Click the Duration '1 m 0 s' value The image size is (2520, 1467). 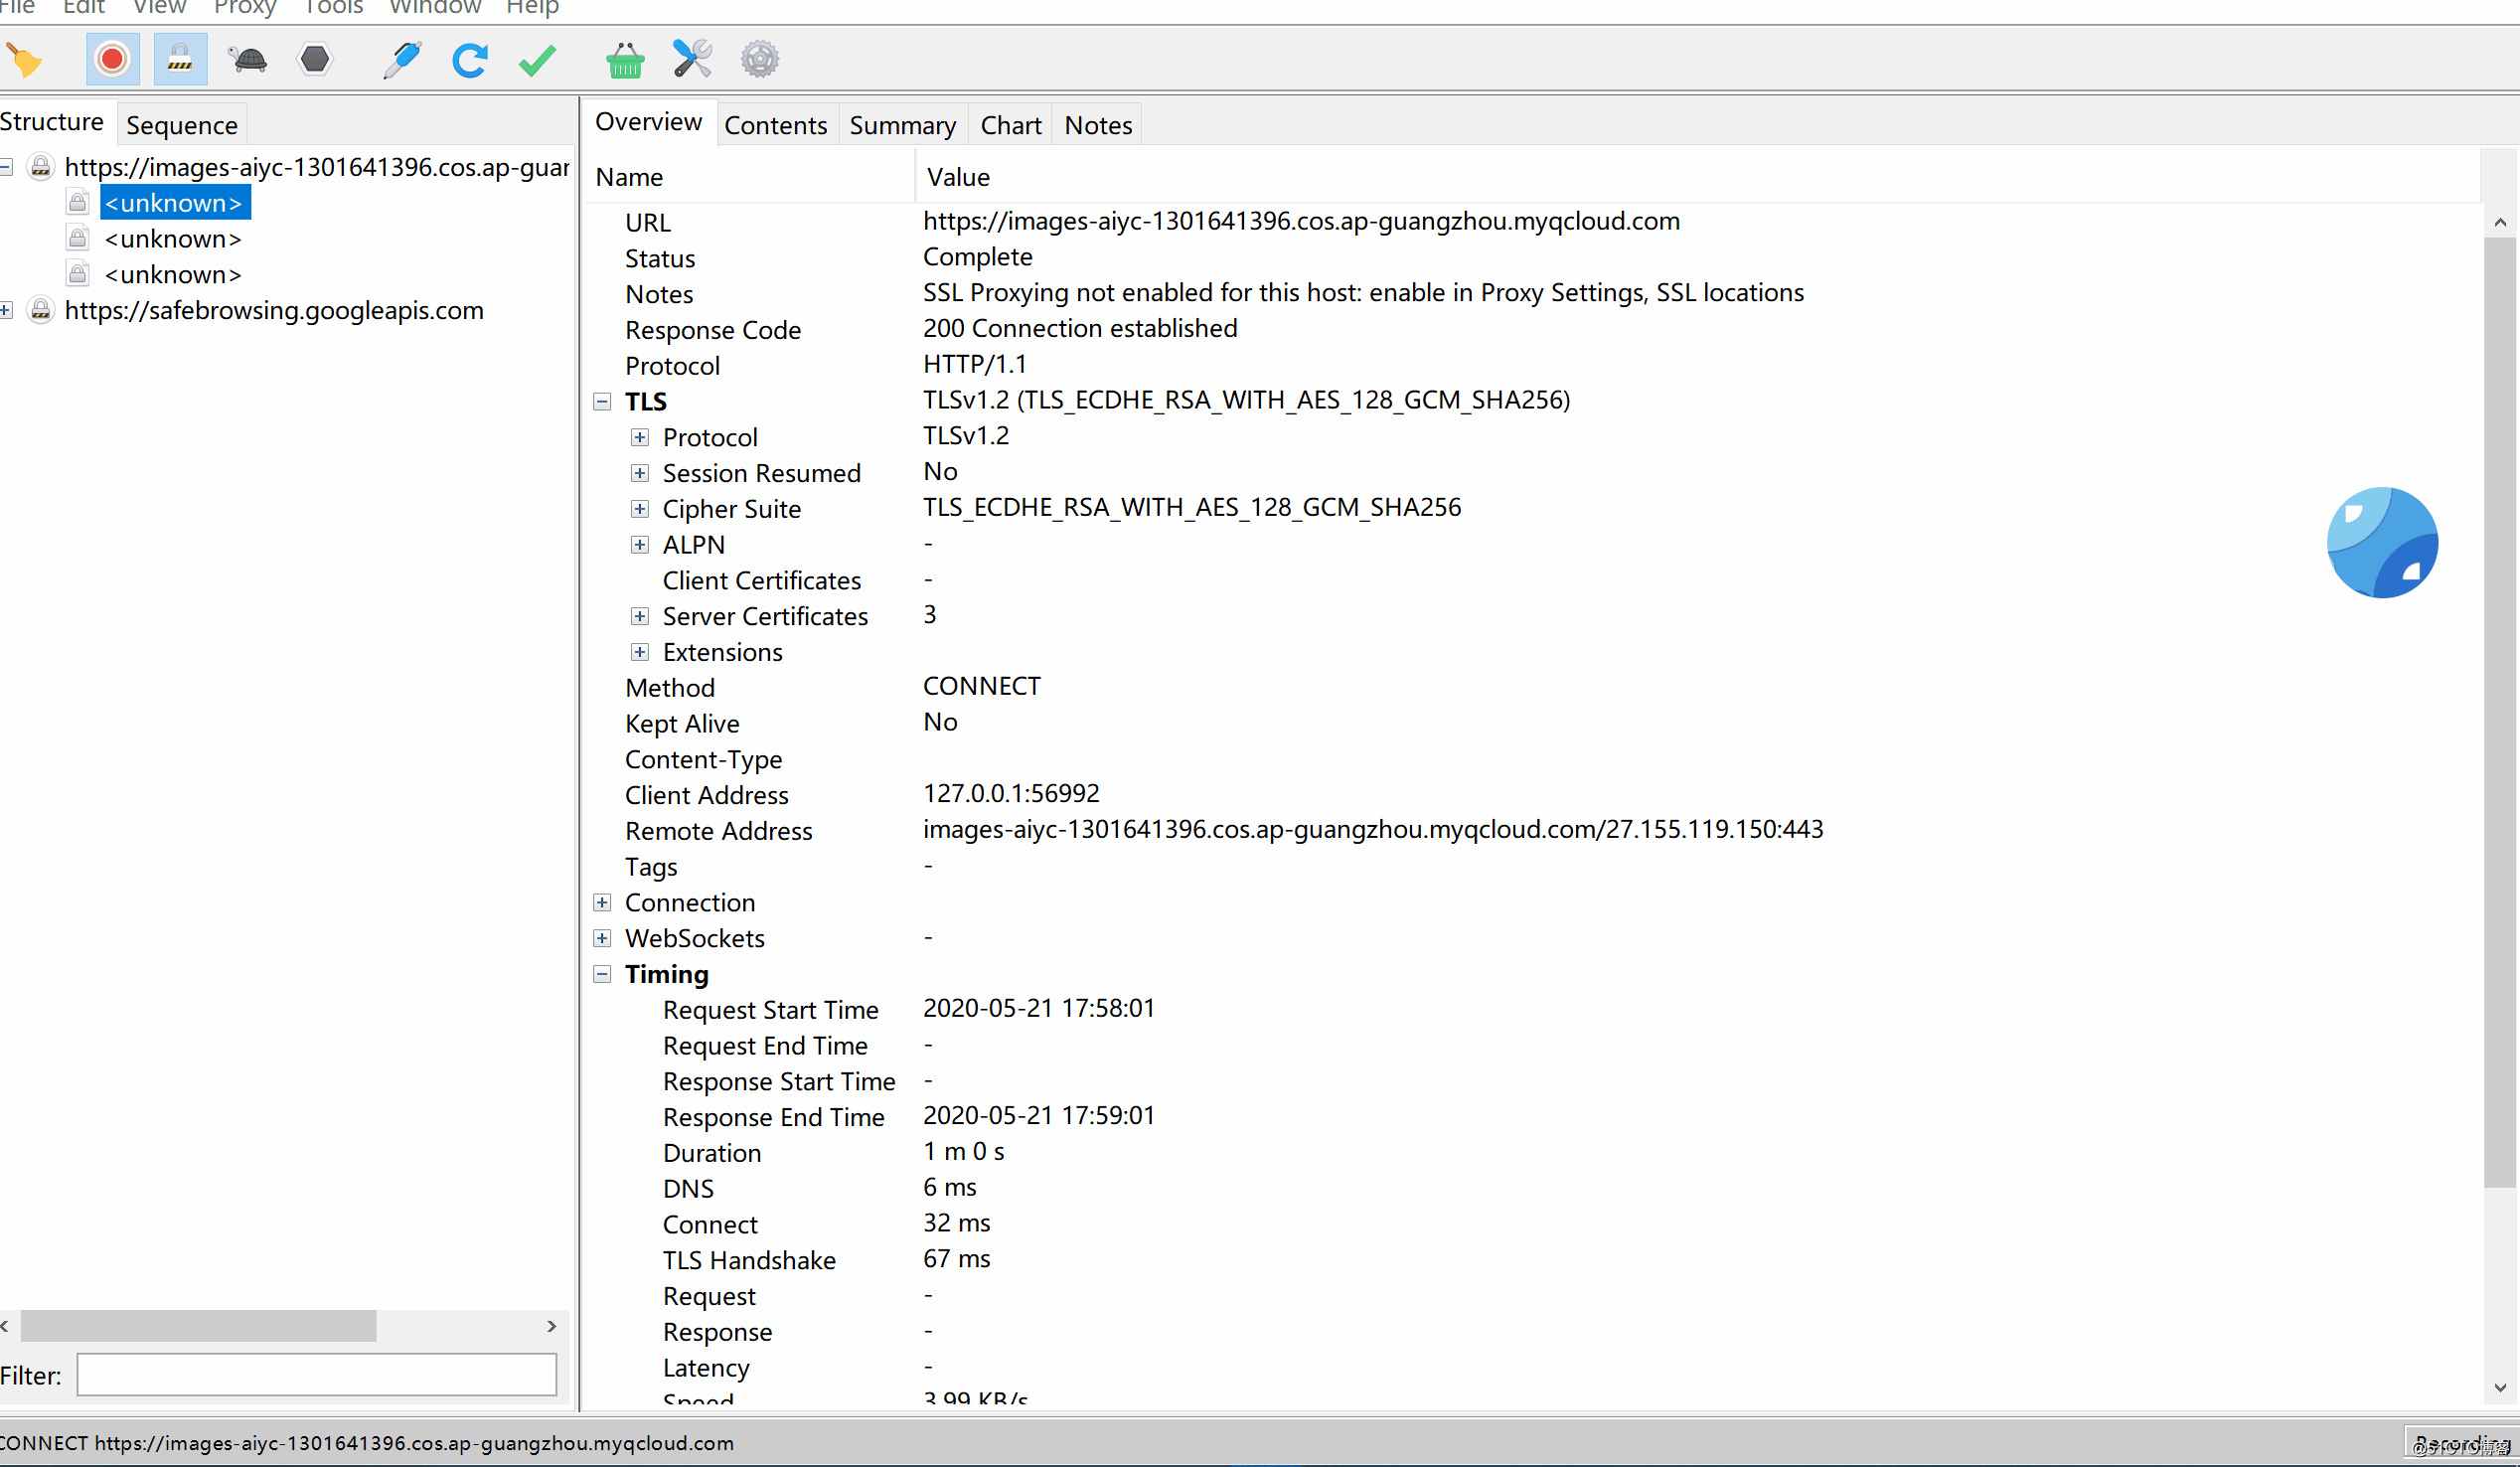coord(964,1151)
